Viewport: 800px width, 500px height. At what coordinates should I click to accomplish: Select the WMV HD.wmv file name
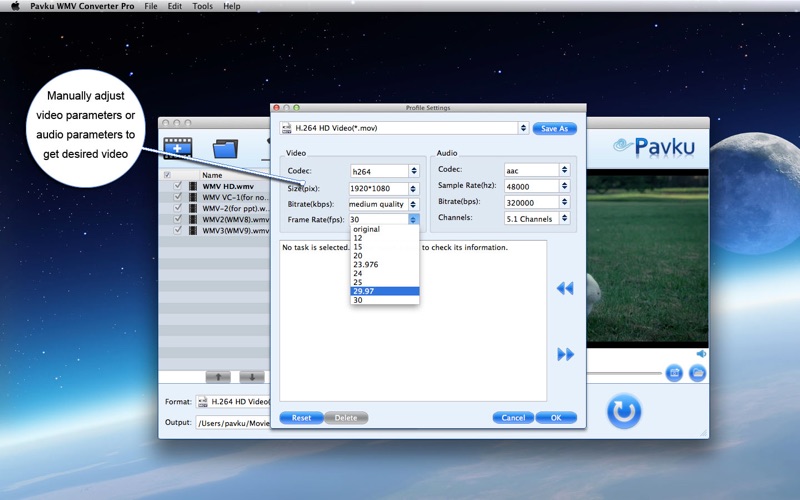(x=228, y=186)
